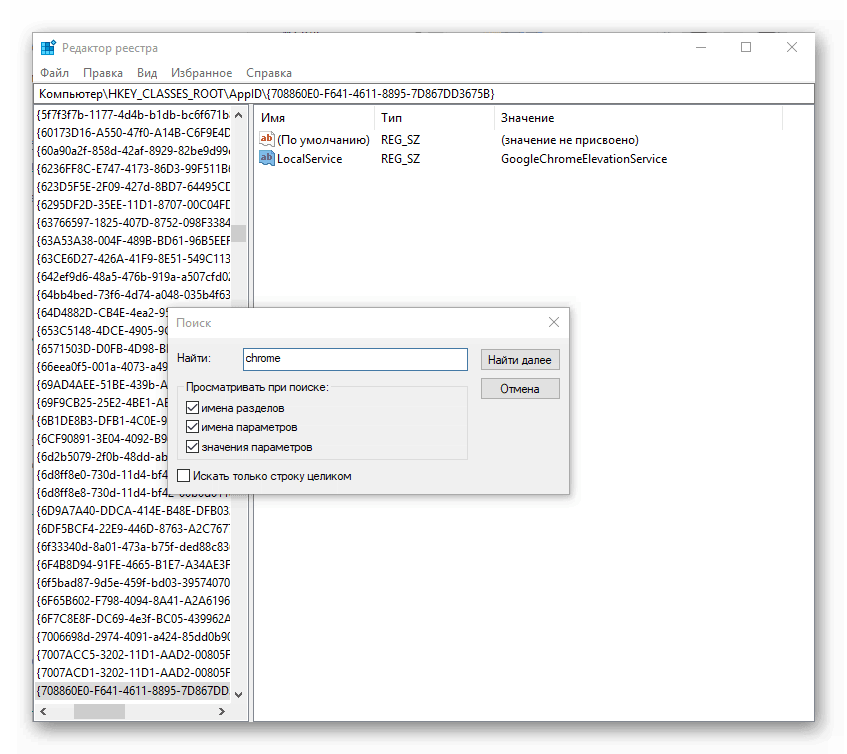Open the «Избранное» menu
This screenshot has height=754, width=847.
tap(201, 73)
